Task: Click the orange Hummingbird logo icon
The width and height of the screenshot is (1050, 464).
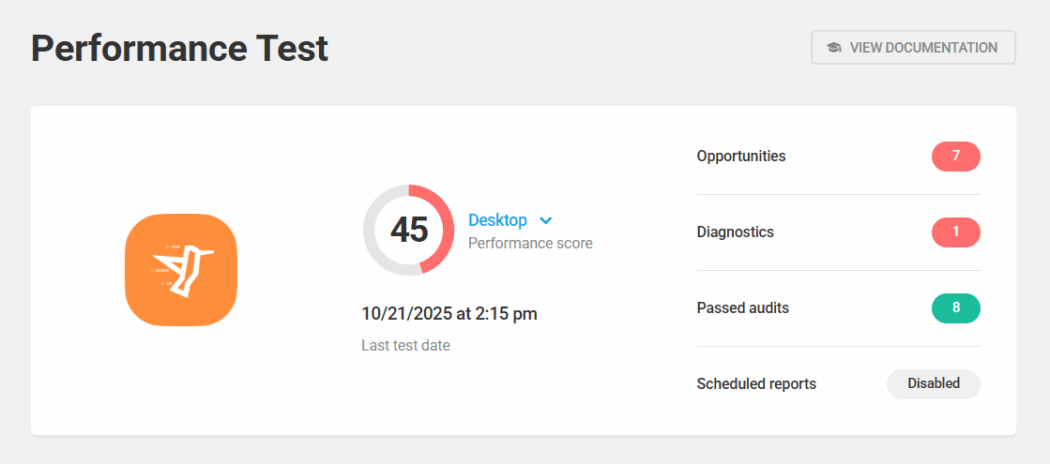Action: [181, 270]
